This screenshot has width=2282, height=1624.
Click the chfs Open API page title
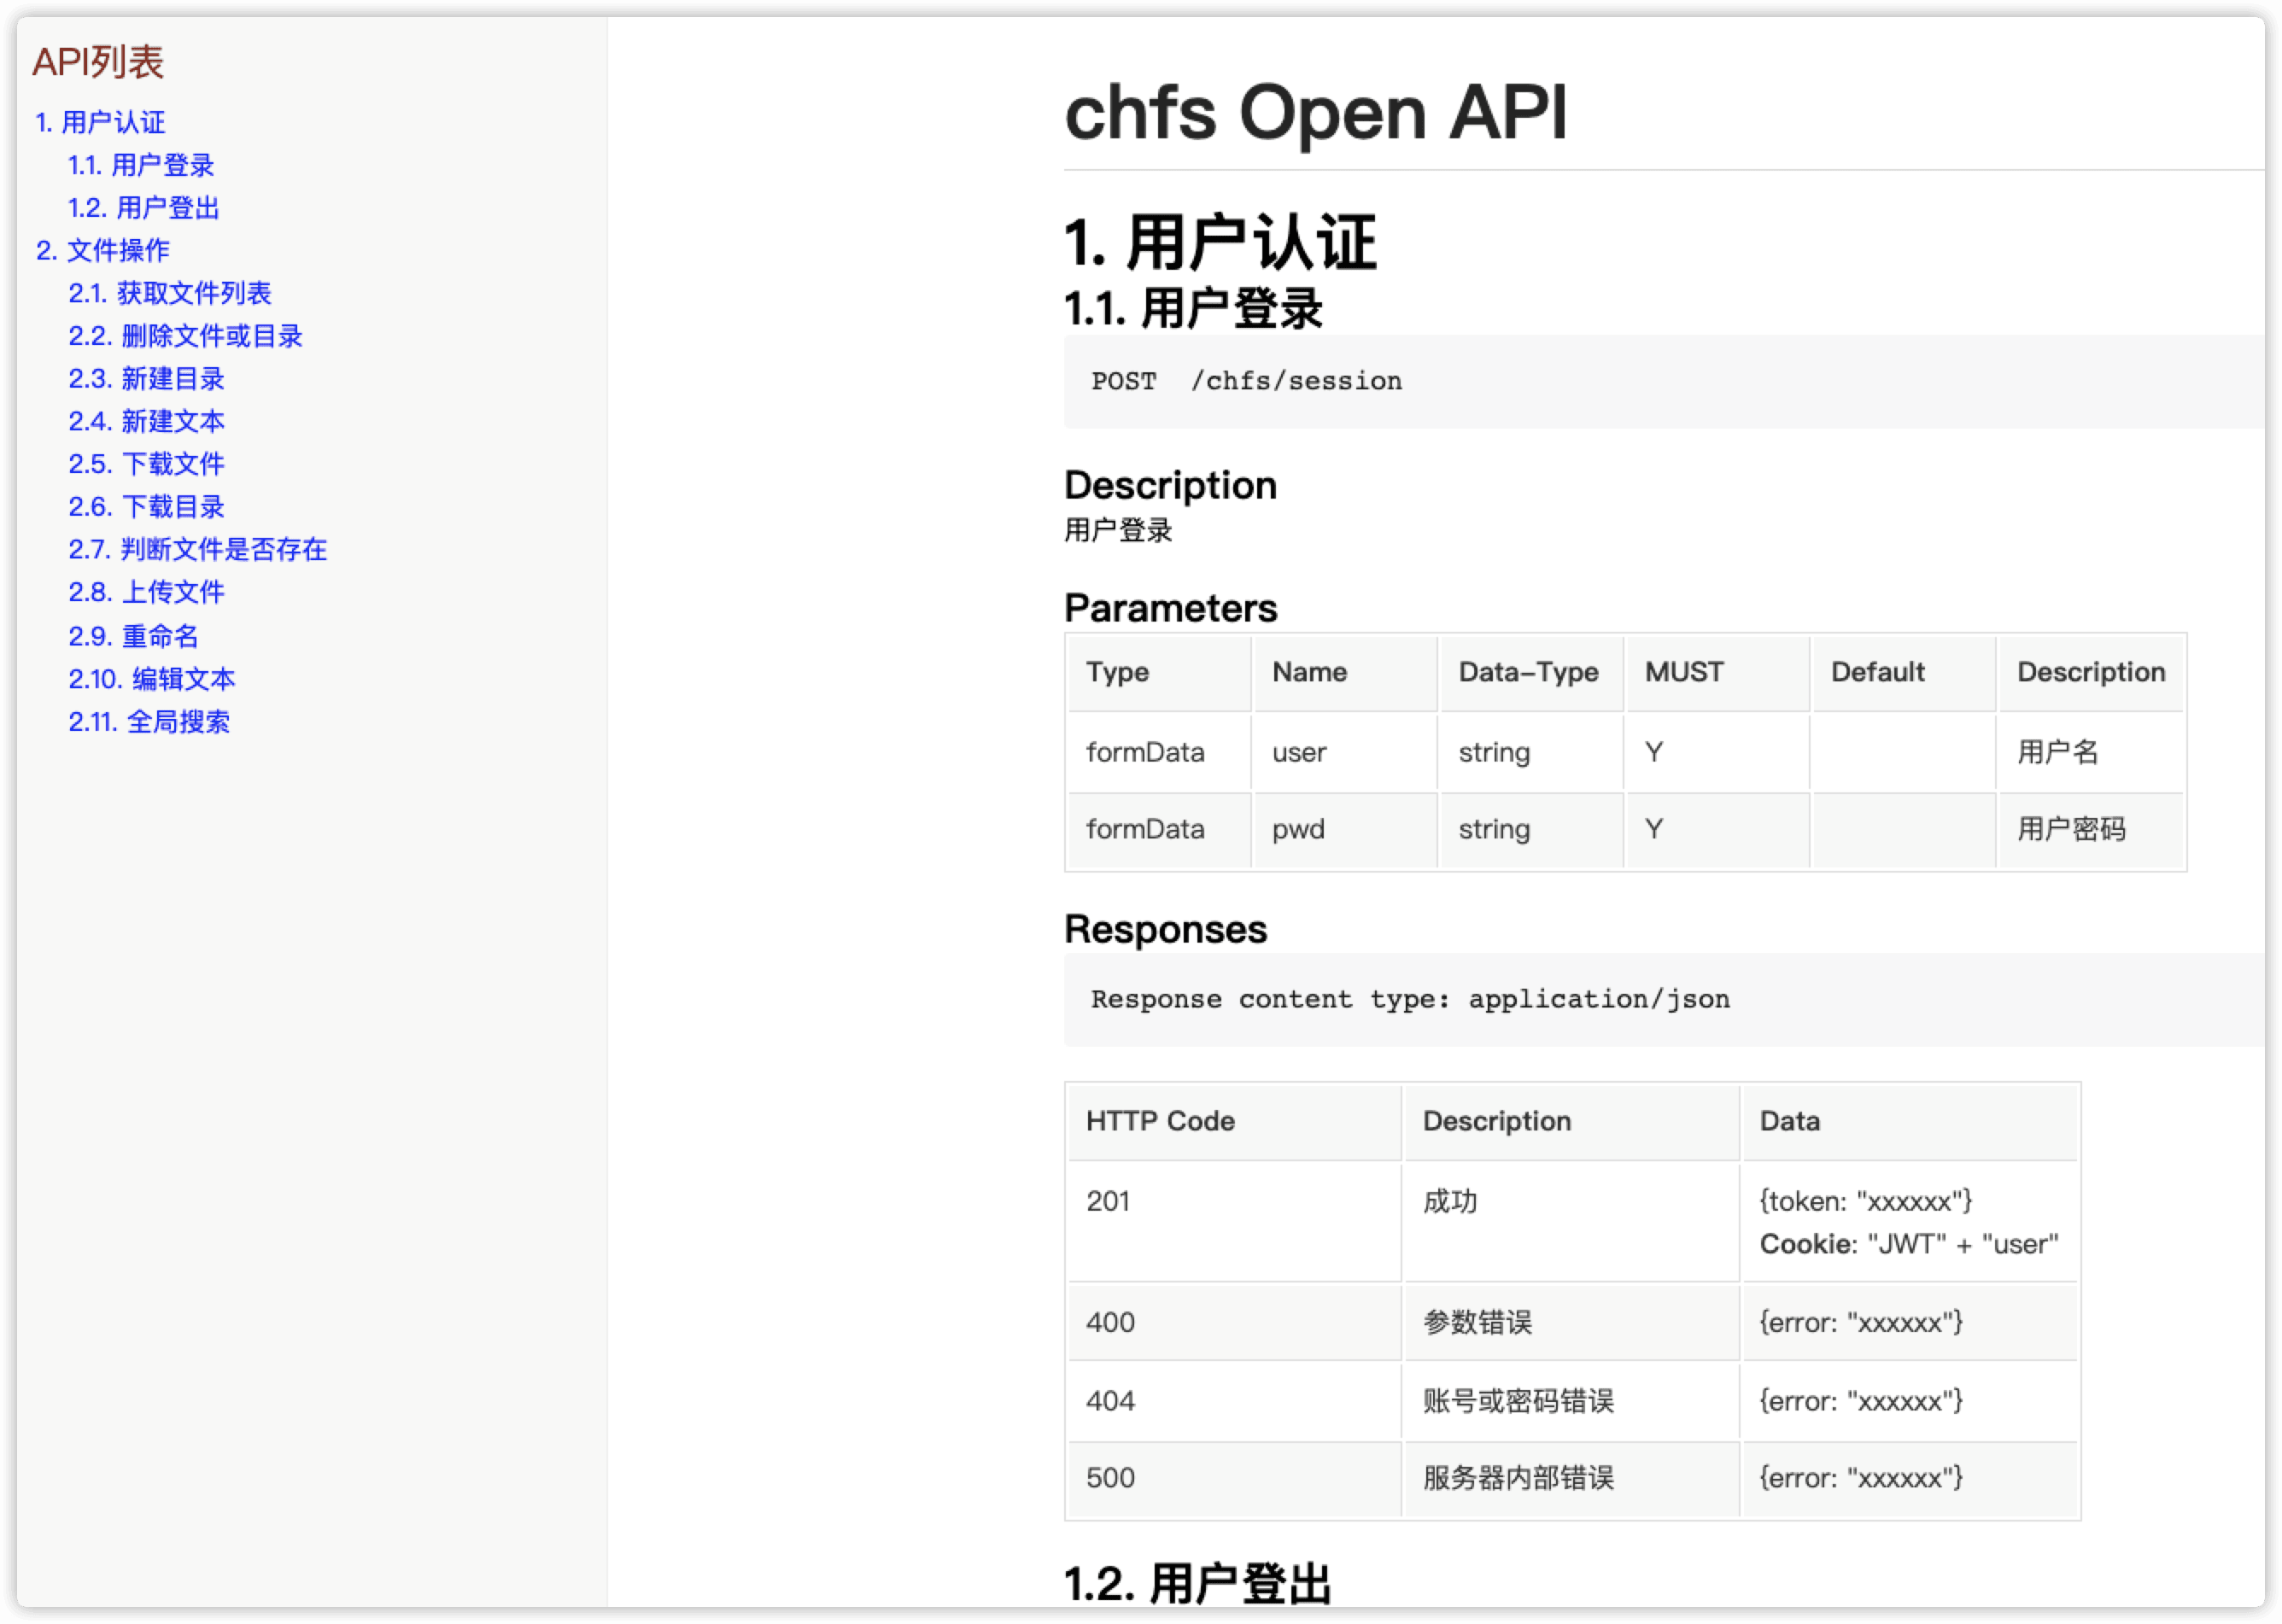1316,112
